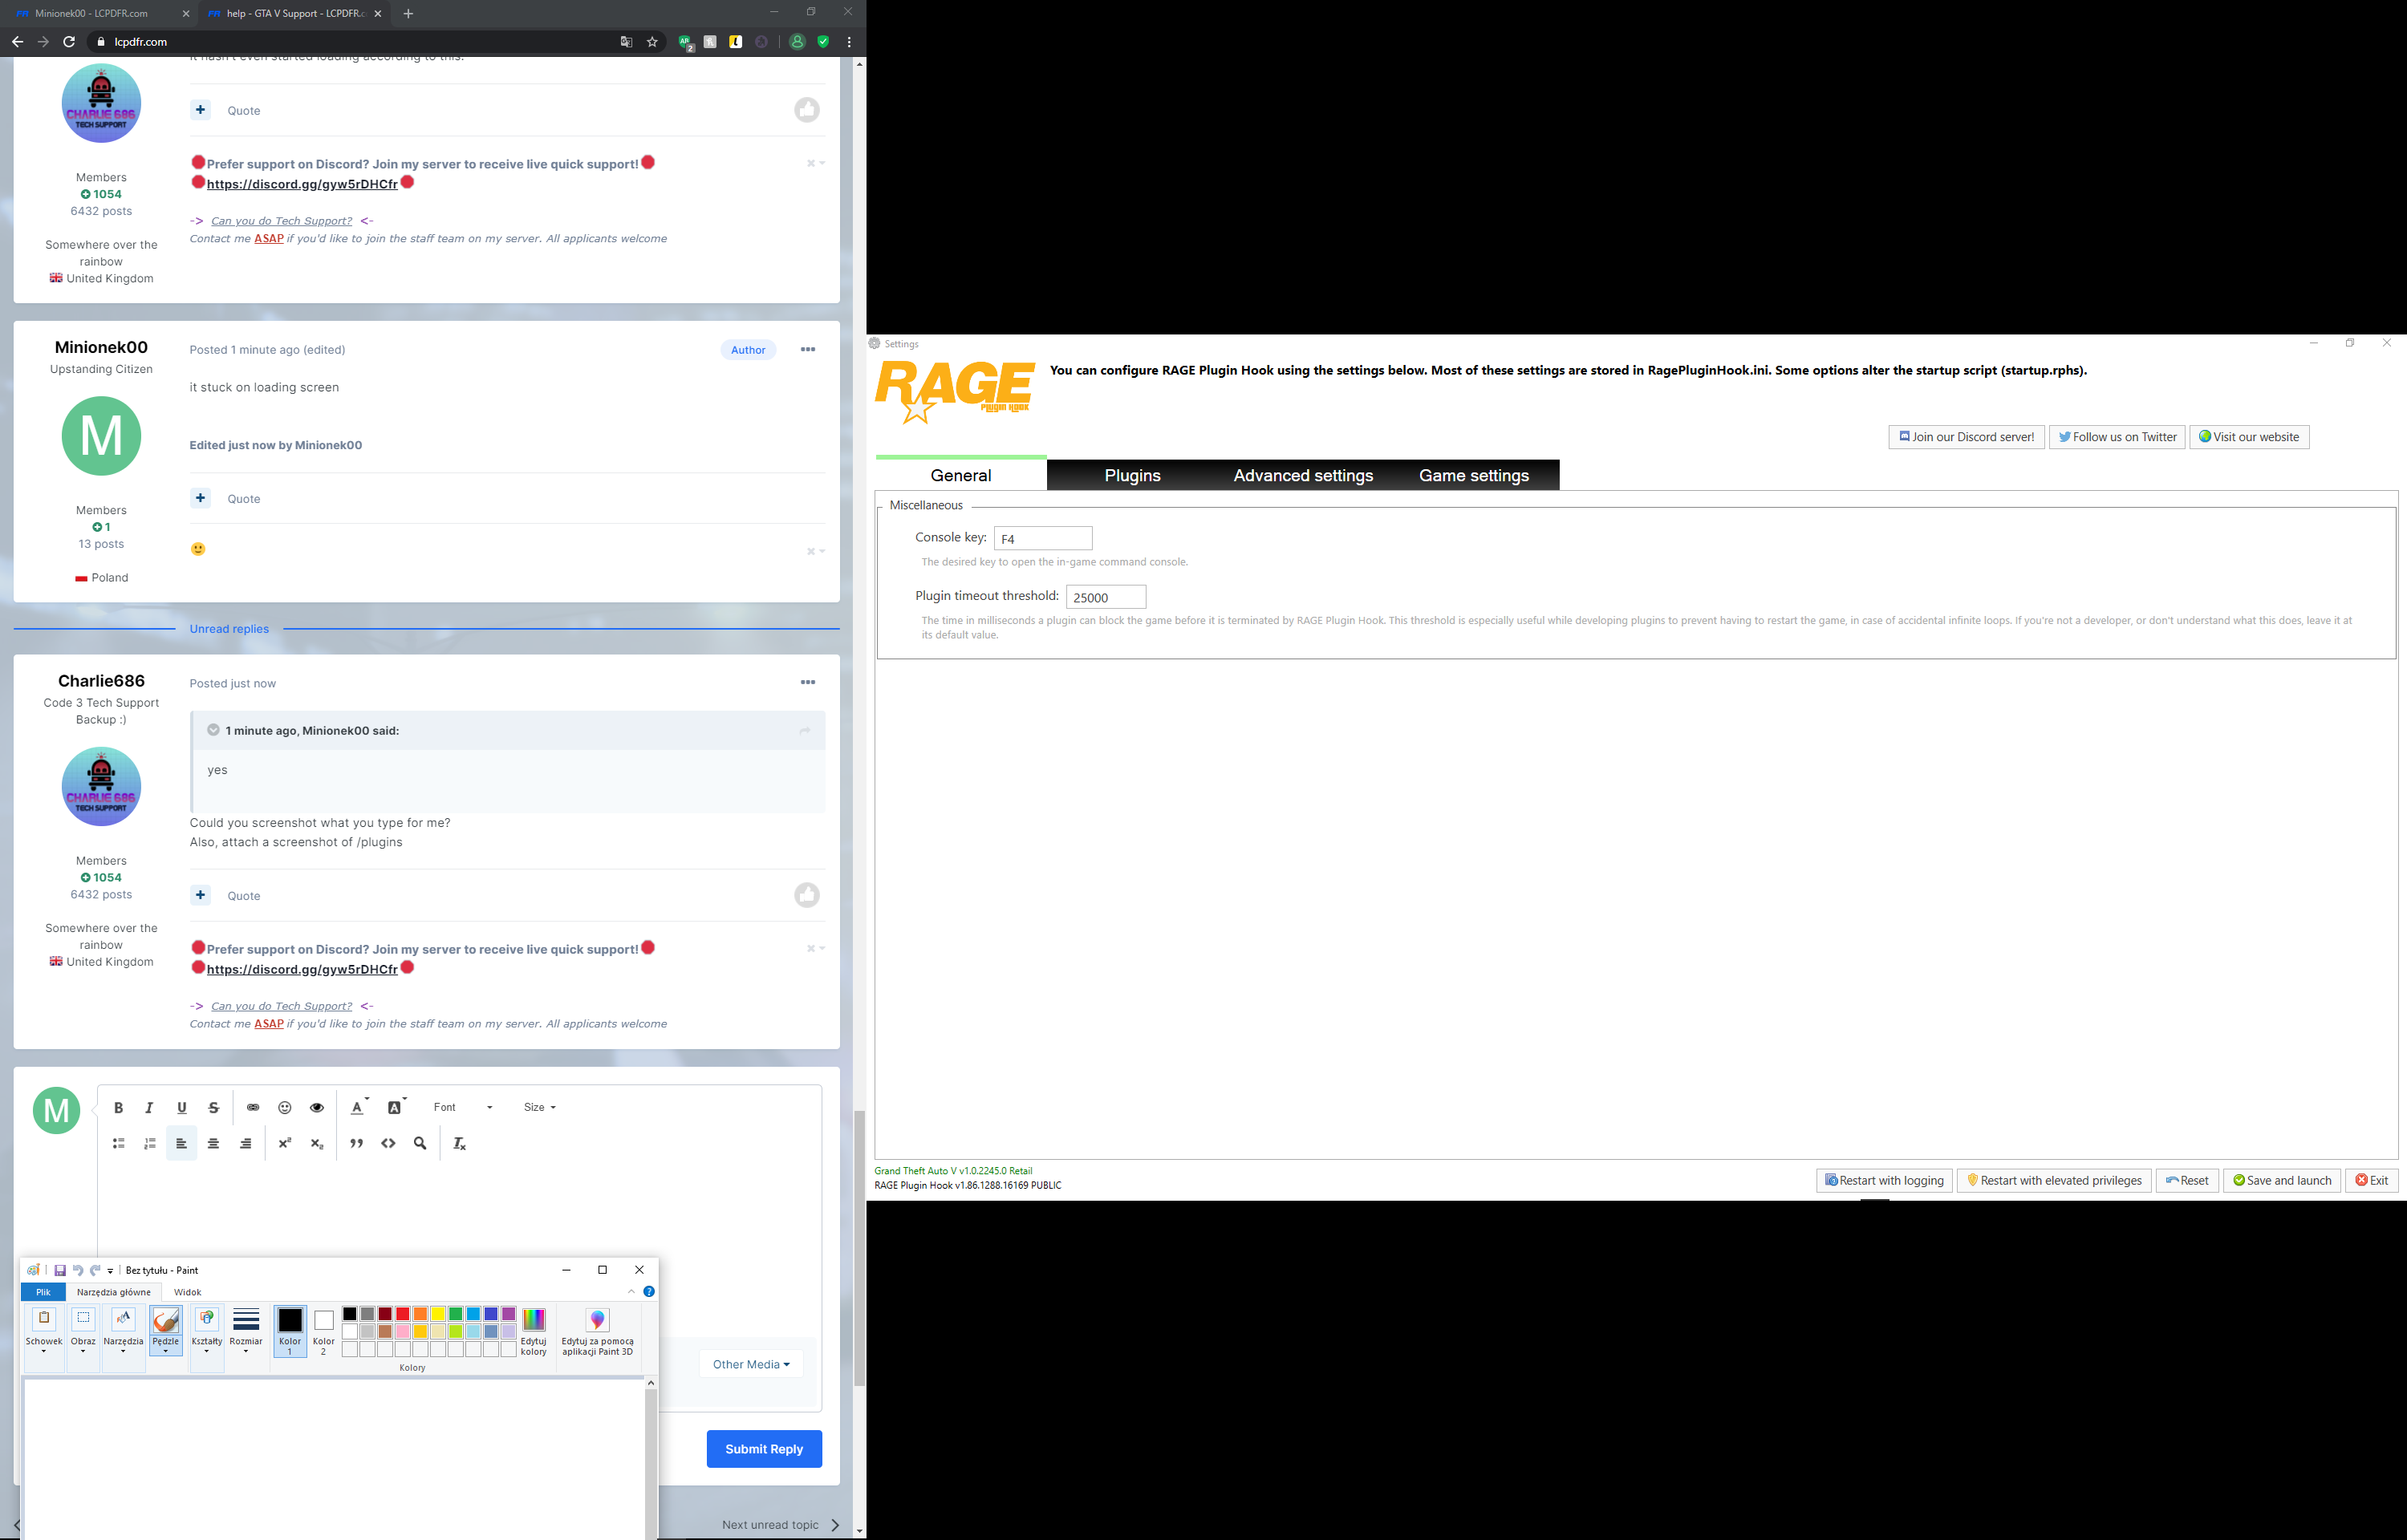
Task: Insert a code block with code icon
Action: click(x=388, y=1143)
